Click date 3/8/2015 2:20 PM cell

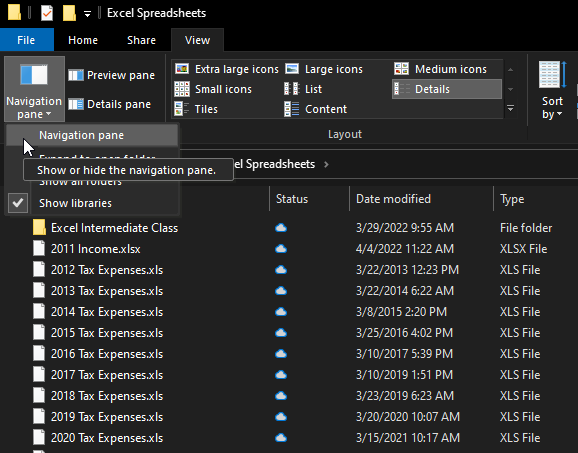tap(401, 312)
